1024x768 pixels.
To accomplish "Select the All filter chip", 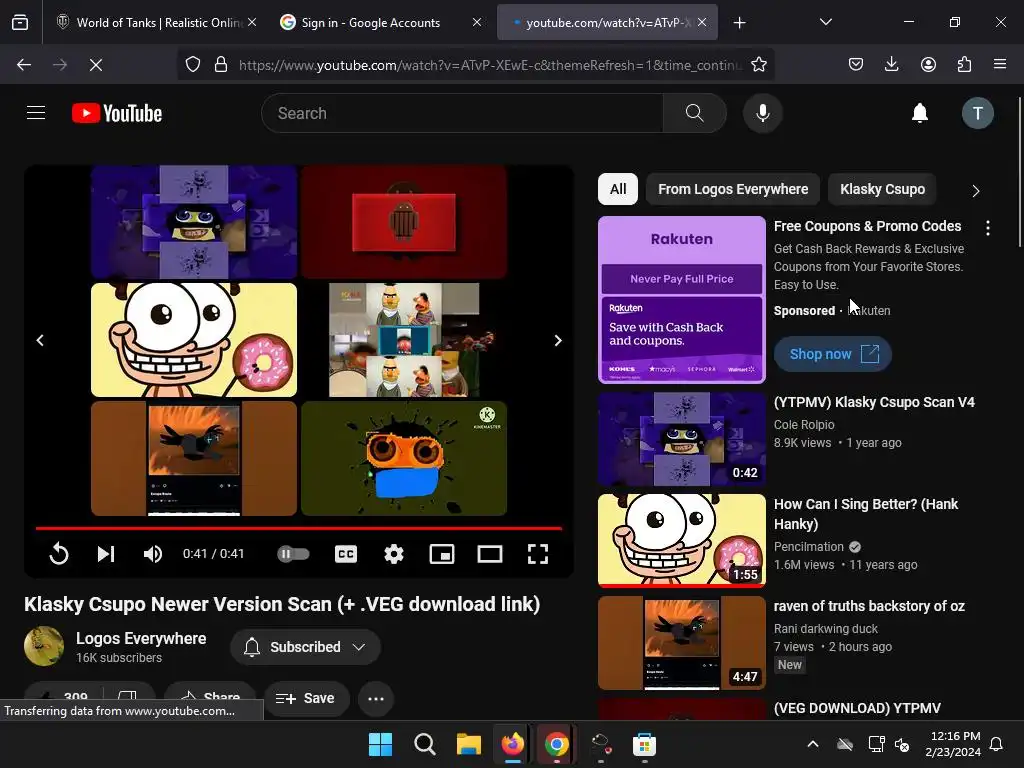I will coord(618,189).
